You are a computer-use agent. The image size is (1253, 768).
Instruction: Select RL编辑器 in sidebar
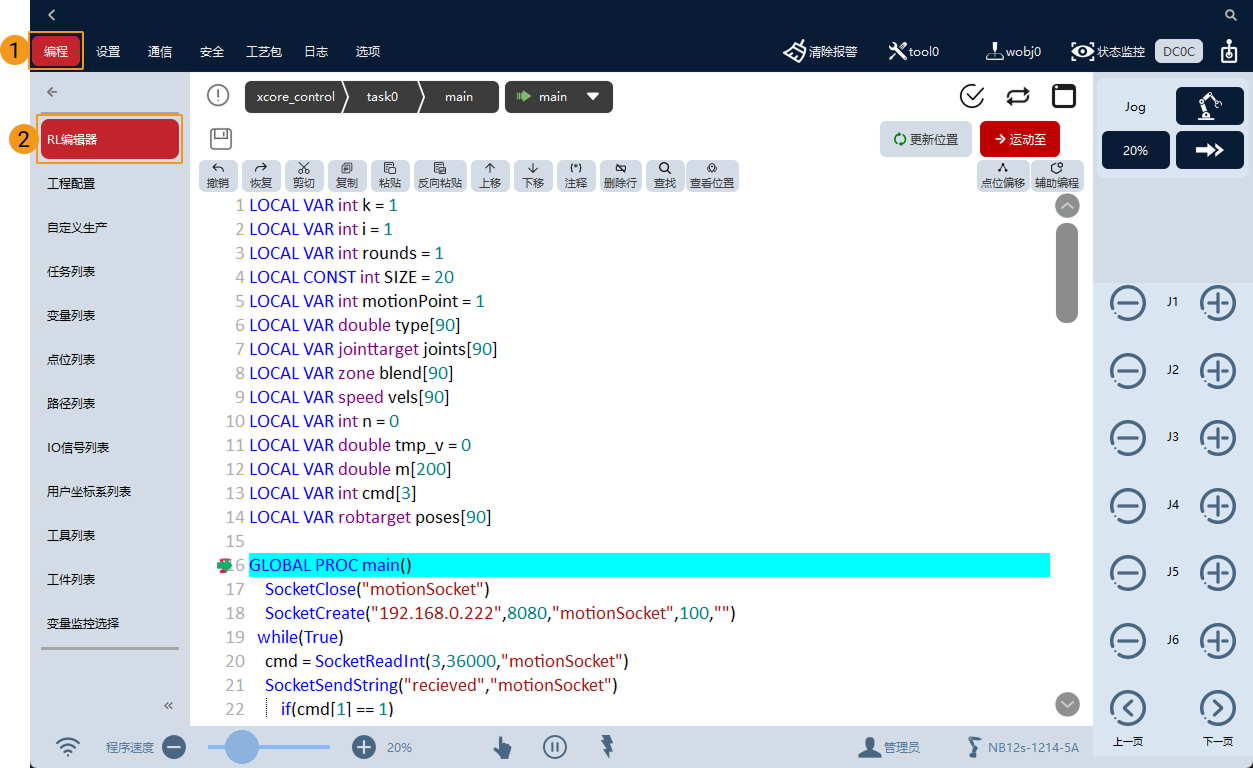tap(110, 139)
